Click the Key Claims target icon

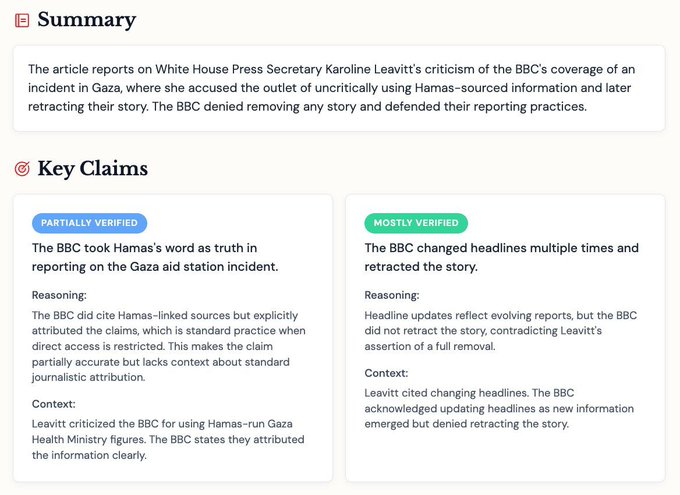click(x=22, y=169)
